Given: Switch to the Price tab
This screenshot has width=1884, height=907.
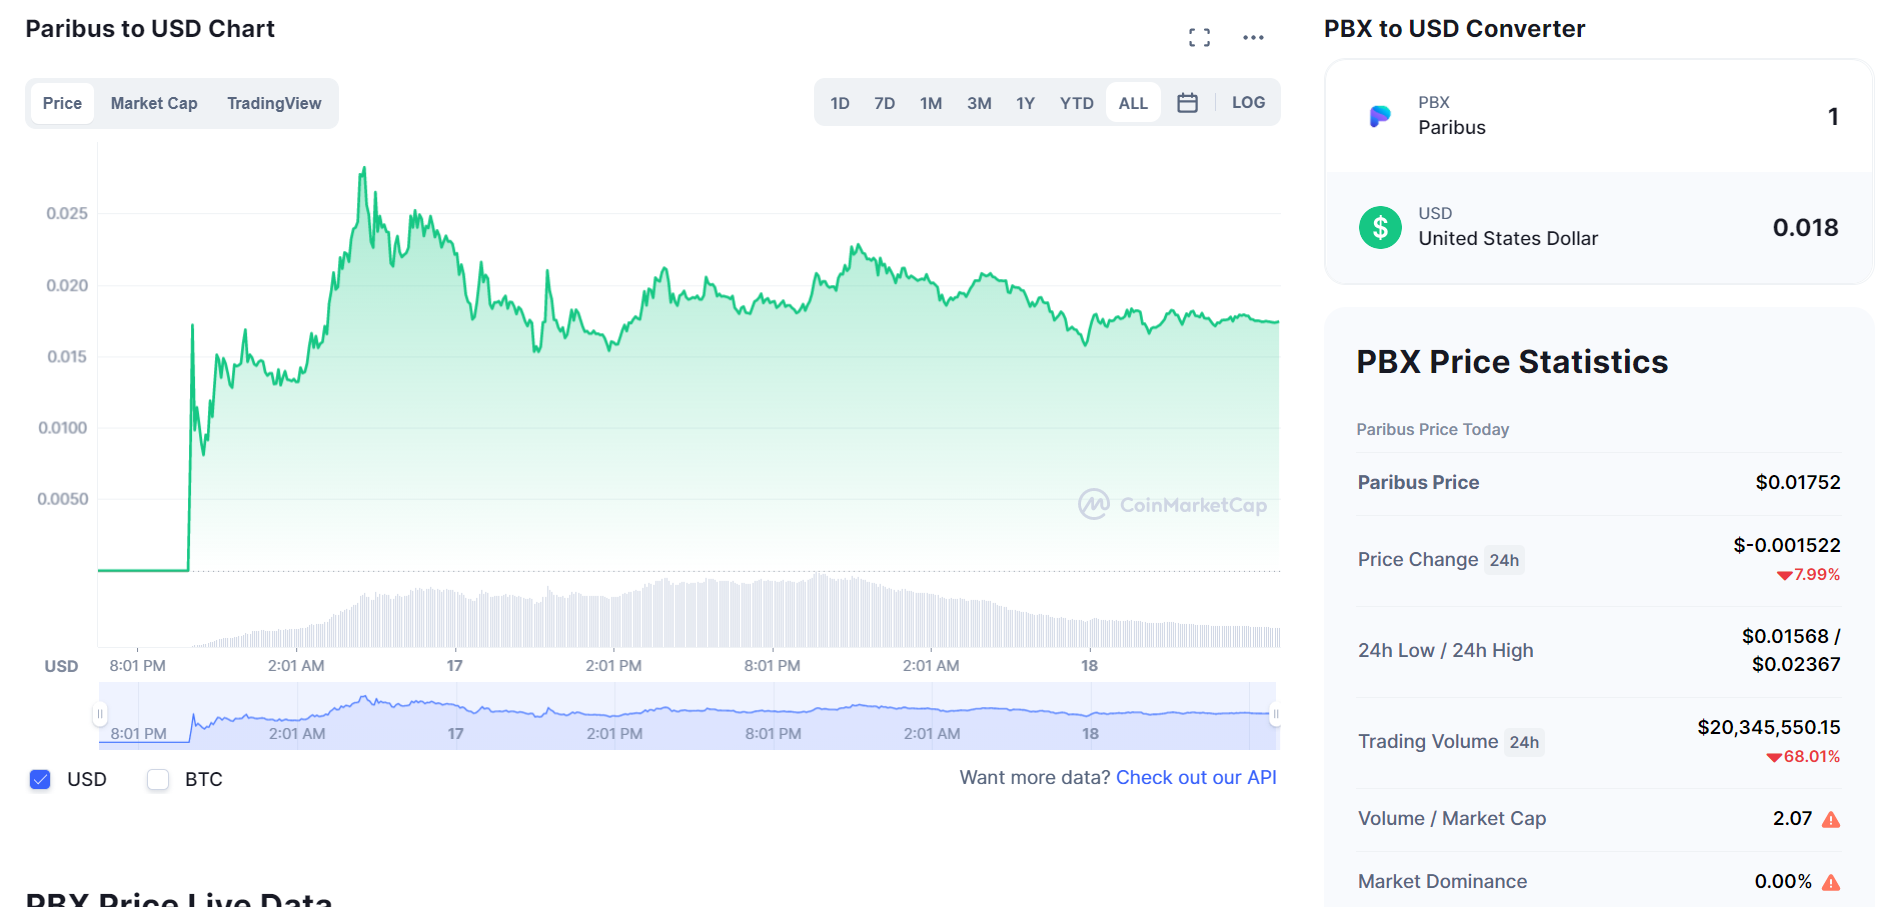Looking at the screenshot, I should [62, 103].
